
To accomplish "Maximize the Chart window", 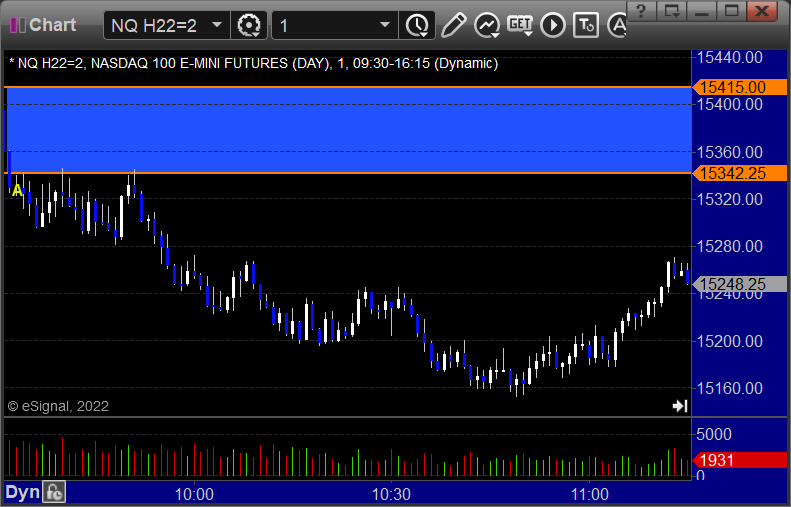I will tap(731, 10).
